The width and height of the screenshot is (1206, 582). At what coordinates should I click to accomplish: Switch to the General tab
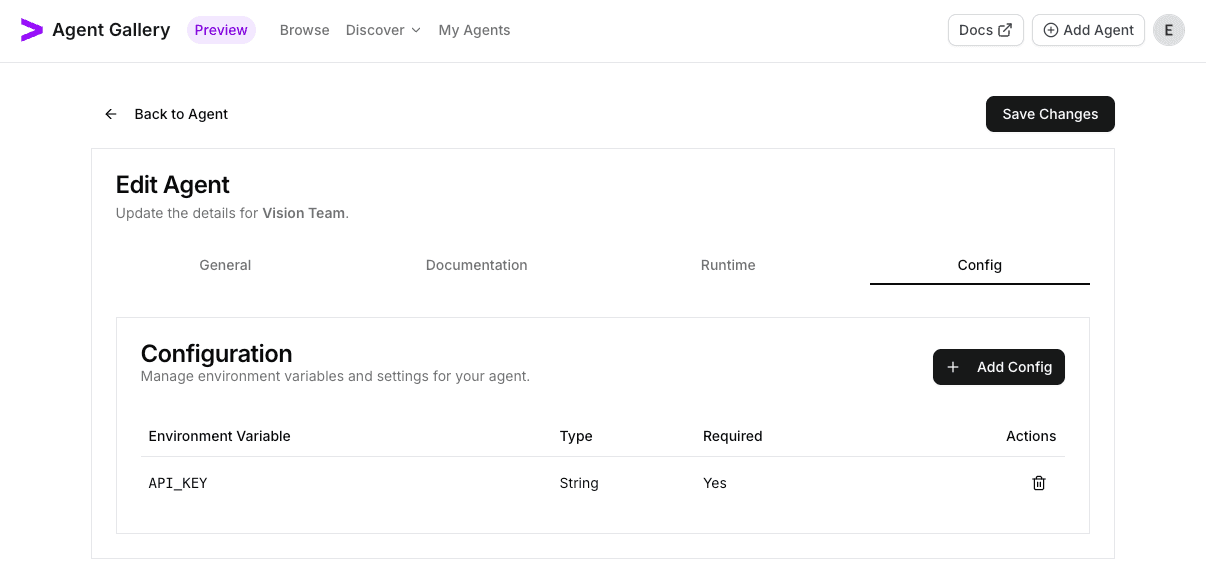point(225,265)
